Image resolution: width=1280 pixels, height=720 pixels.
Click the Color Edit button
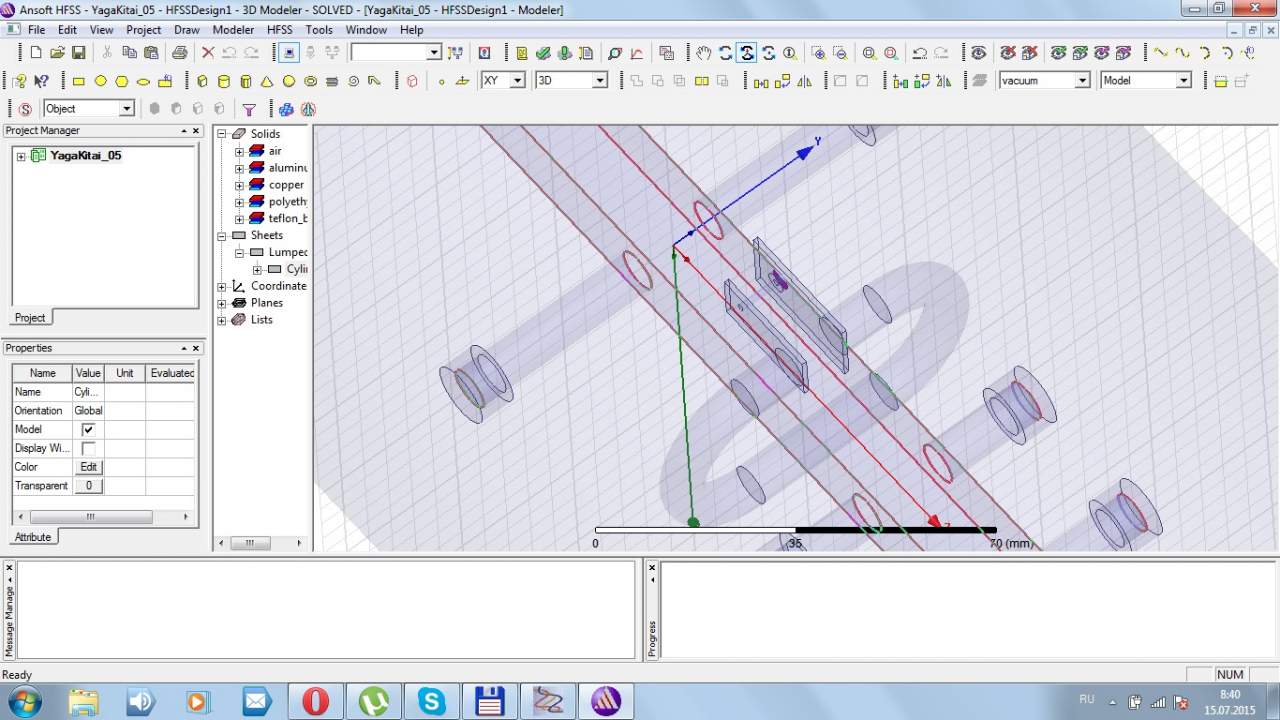click(x=88, y=467)
